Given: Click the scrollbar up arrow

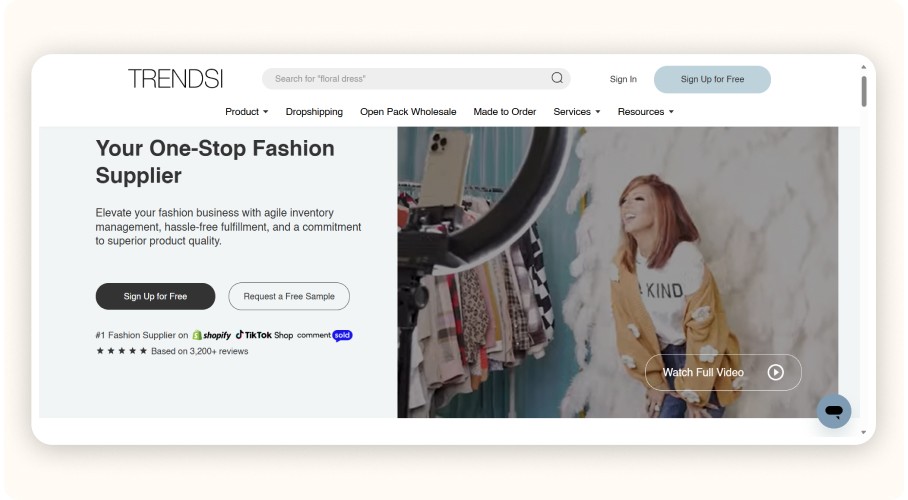Looking at the screenshot, I should click(x=863, y=67).
